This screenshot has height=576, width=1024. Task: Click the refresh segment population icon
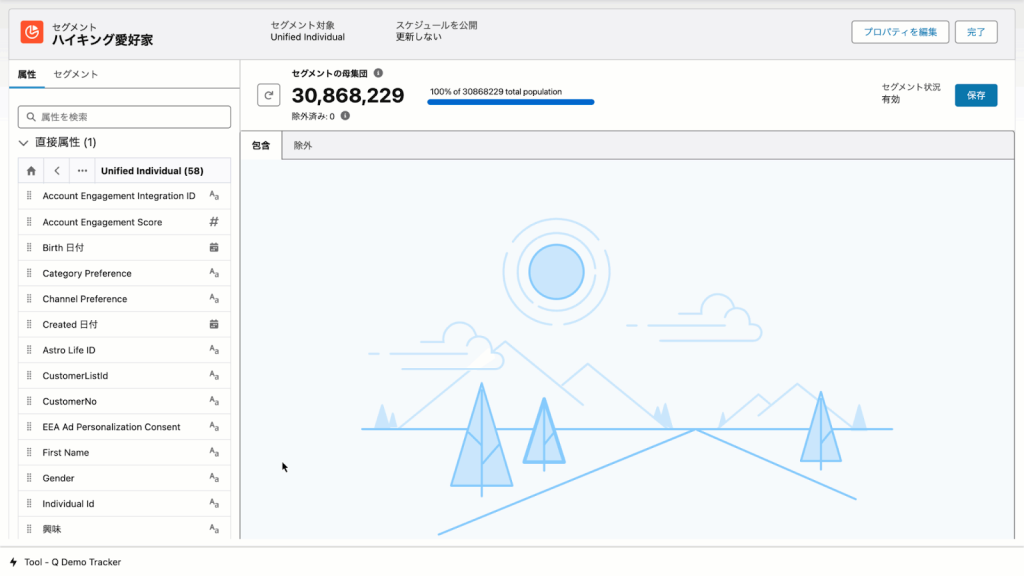tap(268, 95)
